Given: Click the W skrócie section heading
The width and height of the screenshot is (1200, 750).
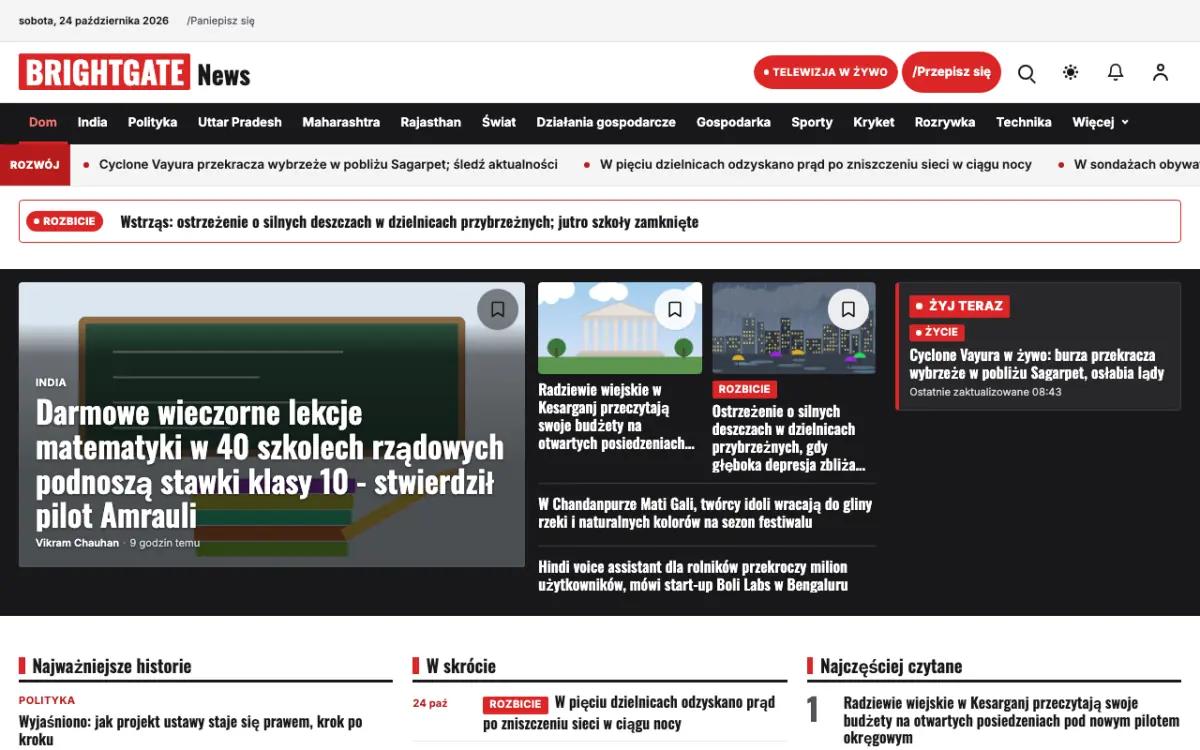Looking at the screenshot, I should coord(461,666).
